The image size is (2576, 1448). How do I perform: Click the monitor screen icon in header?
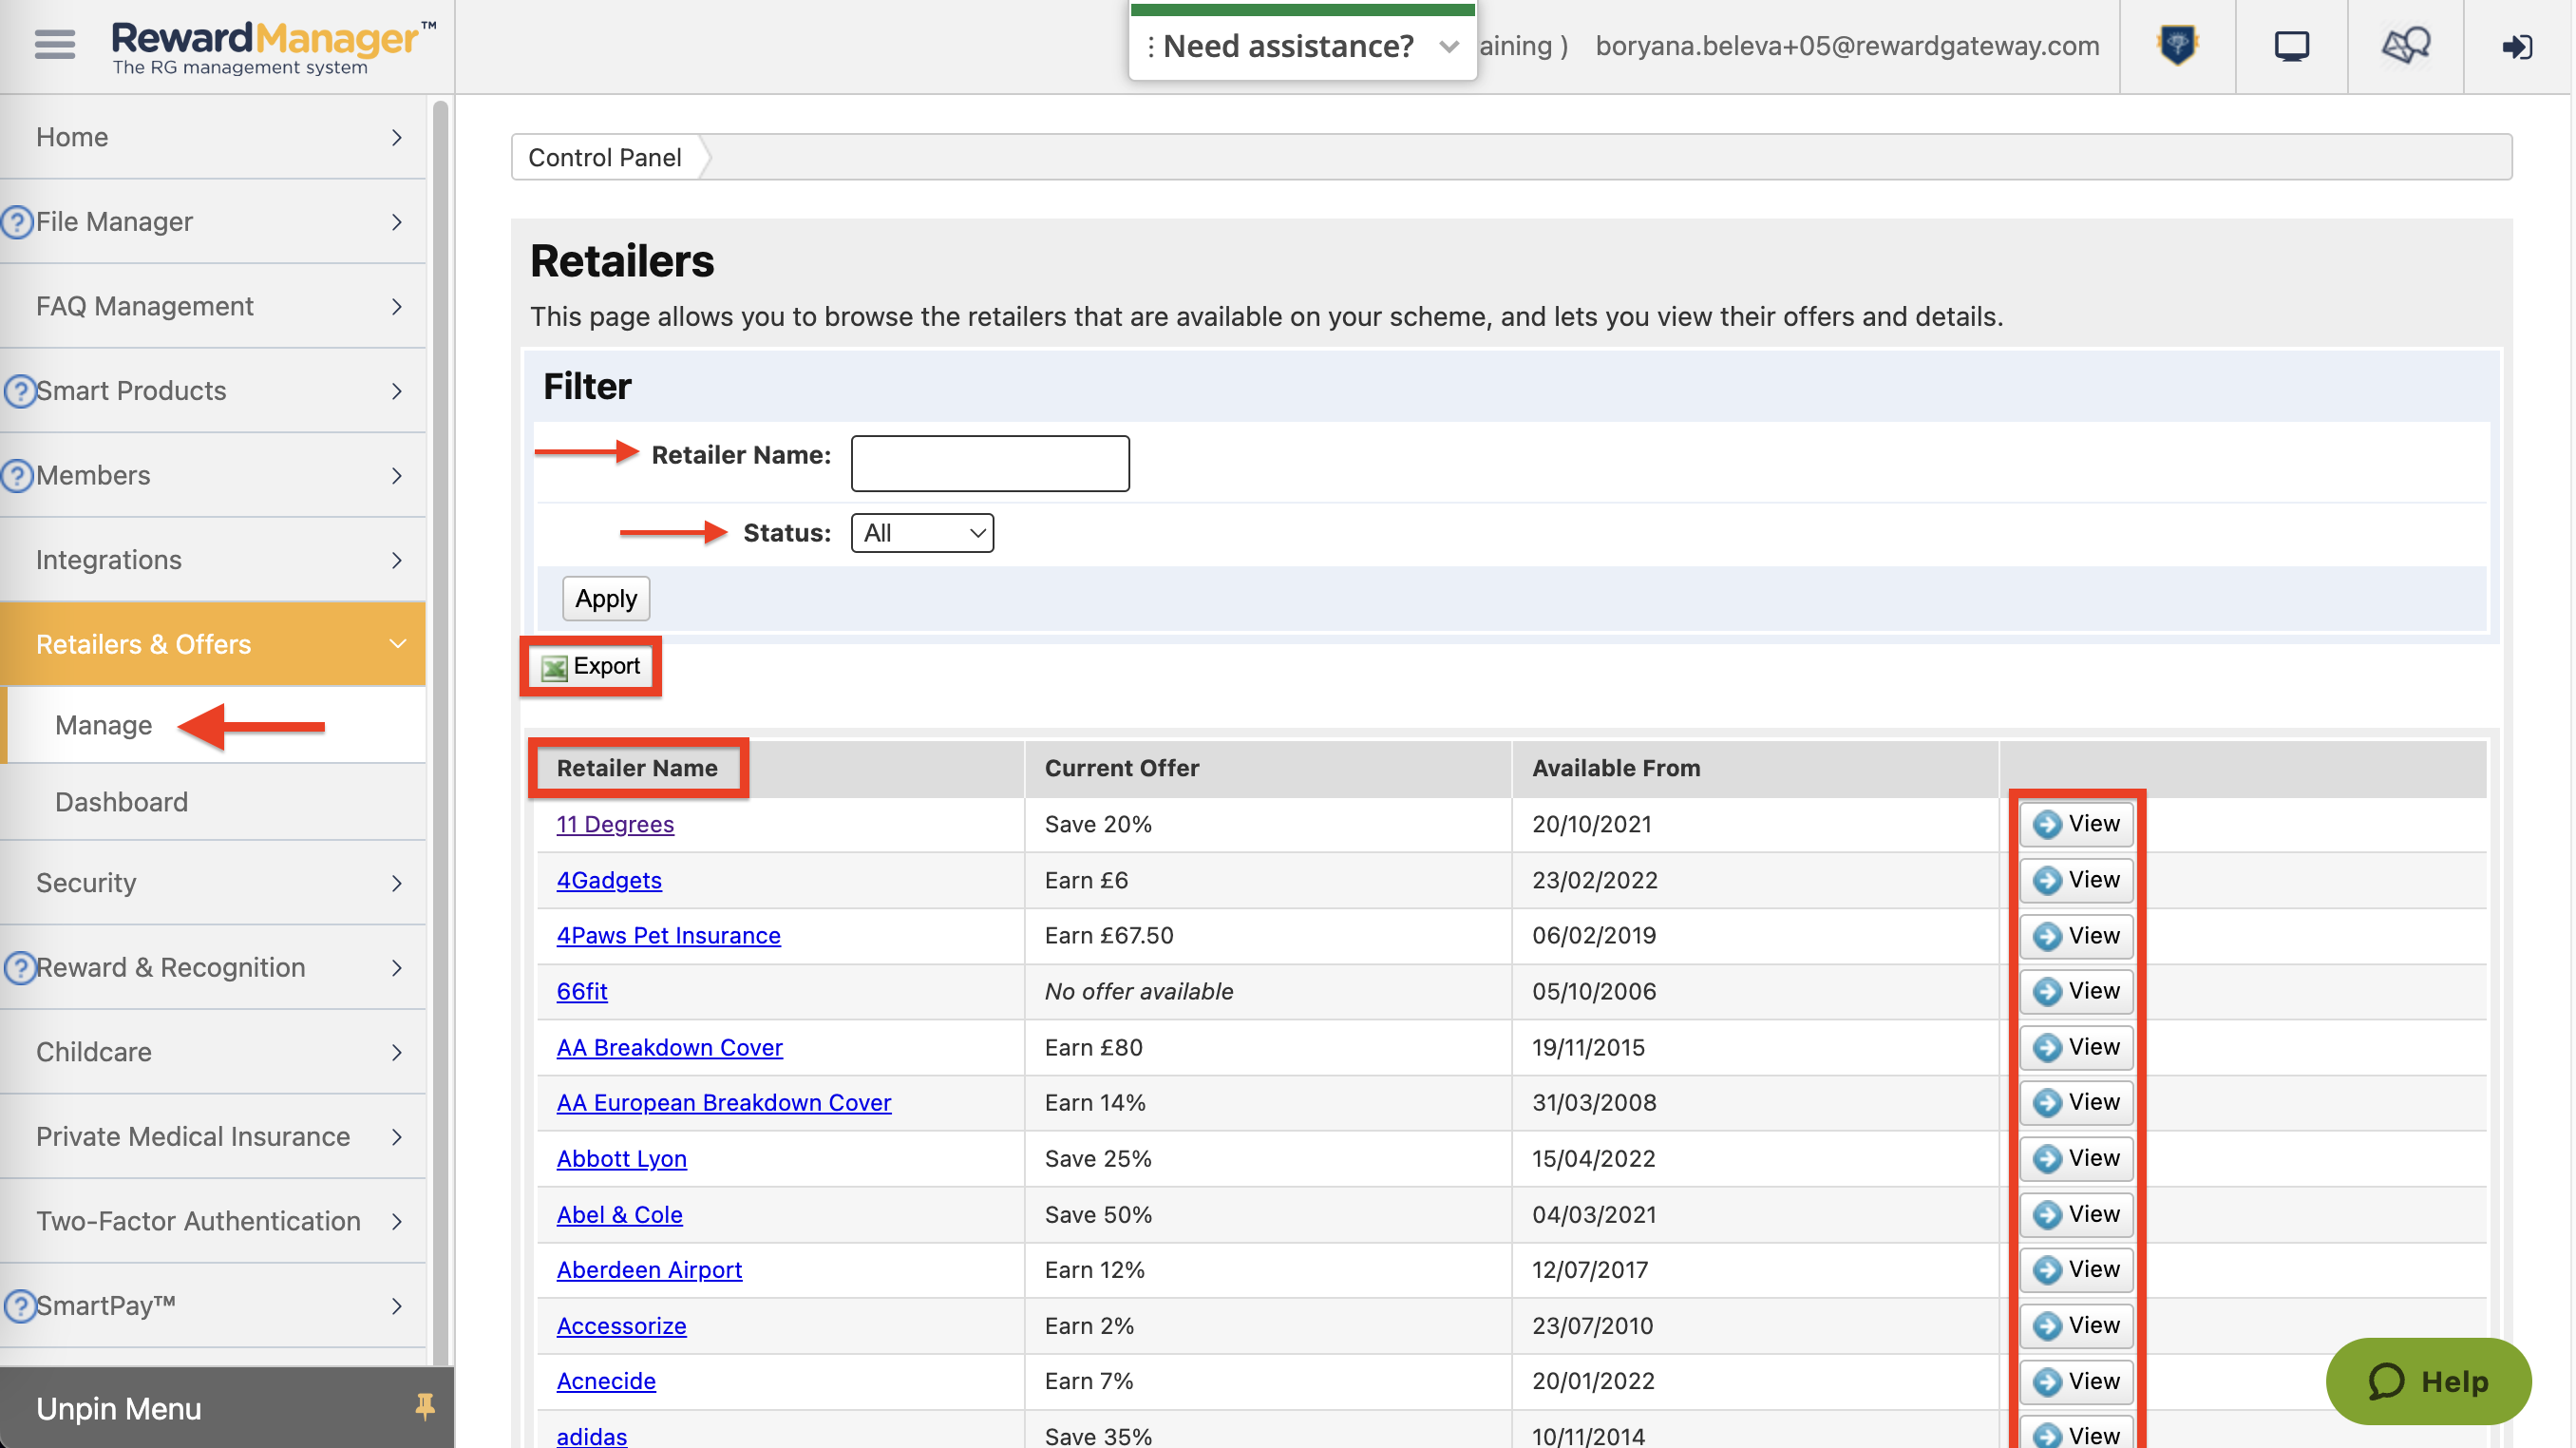(2291, 46)
